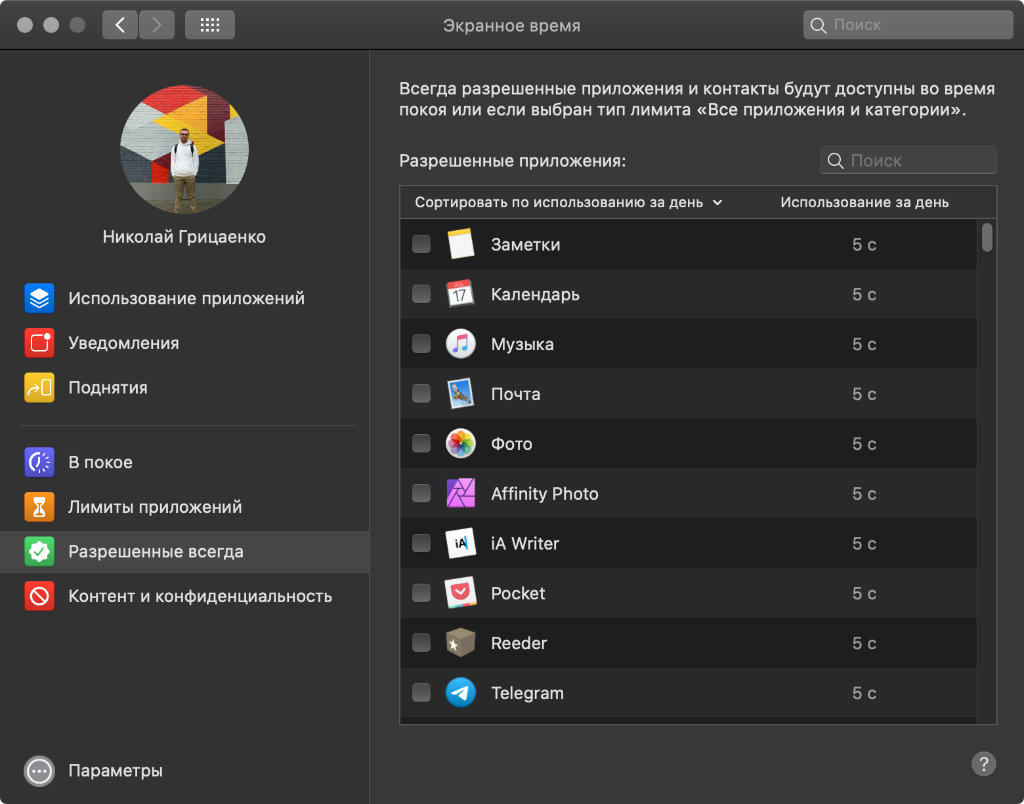
Task: Click the title bar search field
Action: (x=908, y=25)
